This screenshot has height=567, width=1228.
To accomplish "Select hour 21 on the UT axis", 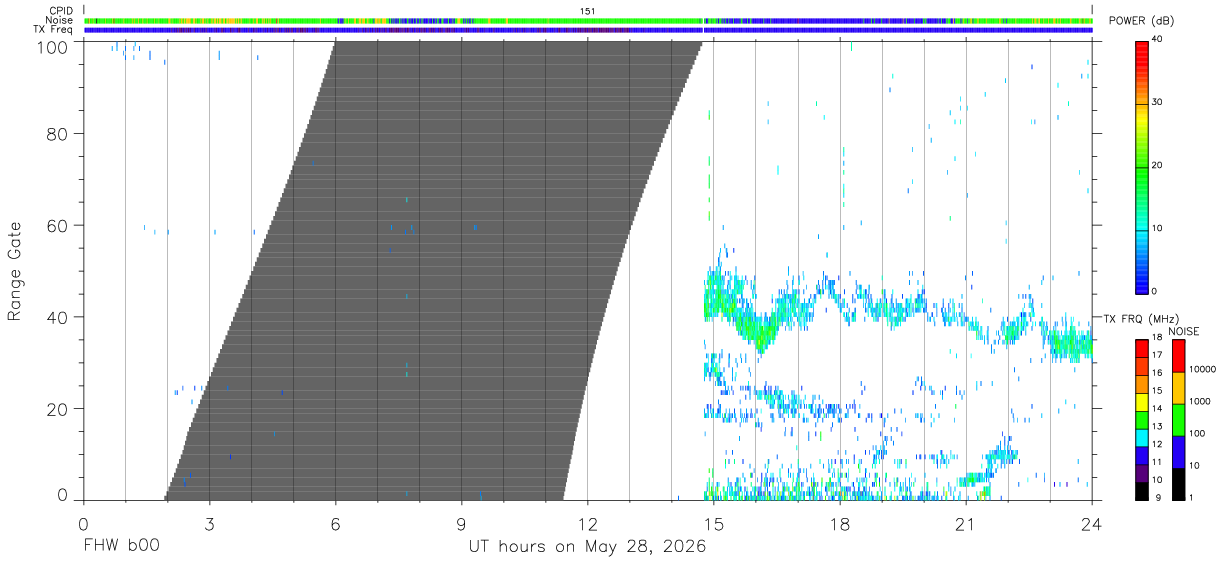I will (x=966, y=524).
